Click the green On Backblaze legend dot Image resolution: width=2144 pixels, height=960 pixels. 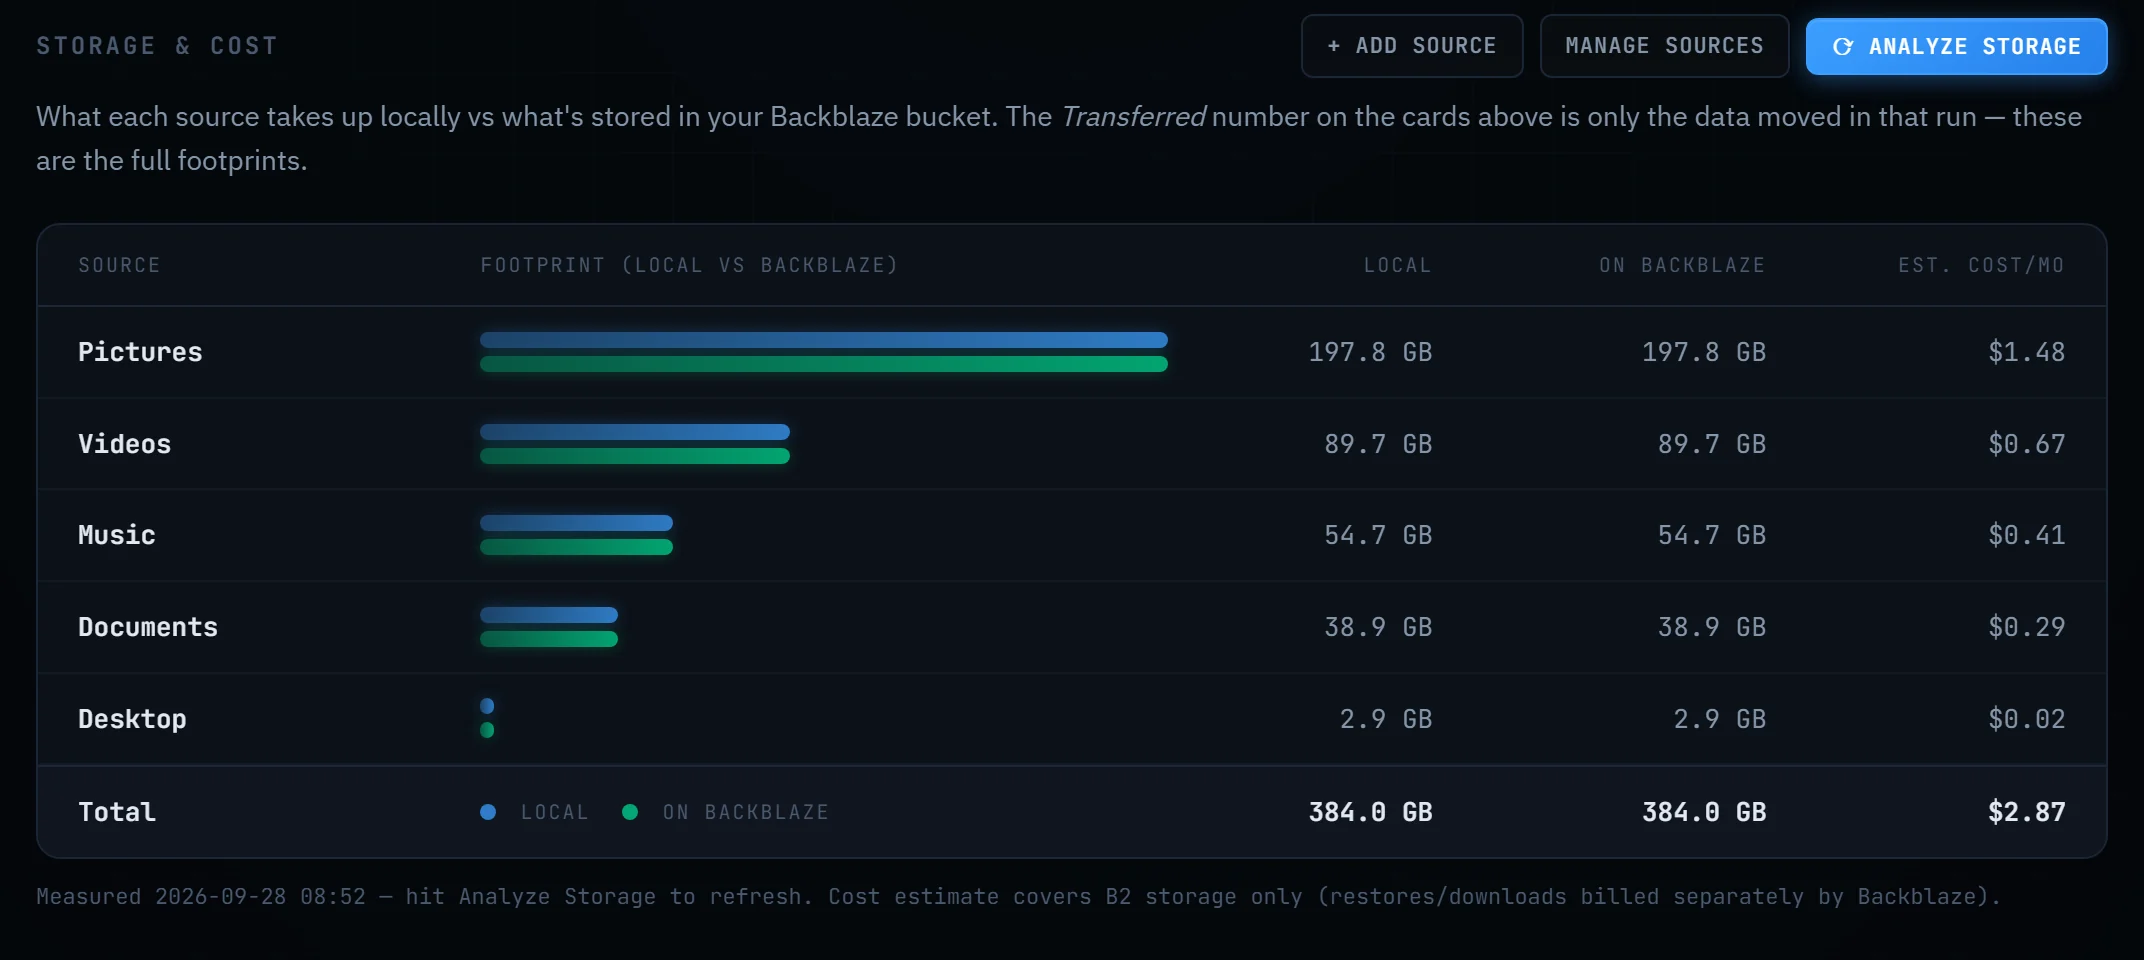(x=630, y=812)
